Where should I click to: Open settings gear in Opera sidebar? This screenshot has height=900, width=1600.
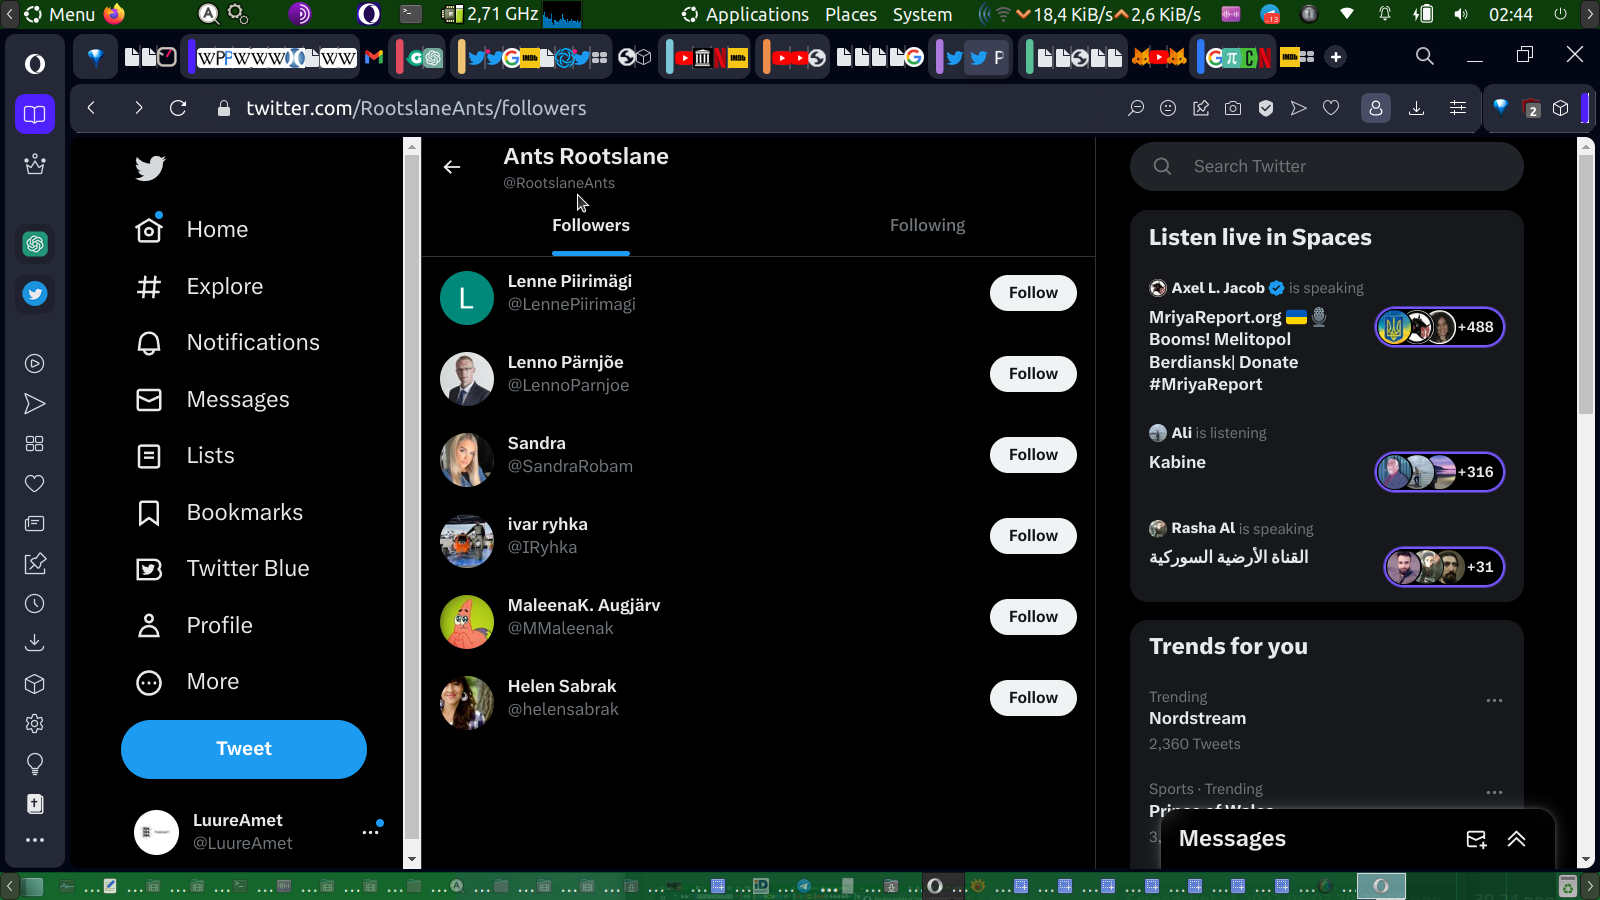pyautogui.click(x=35, y=724)
